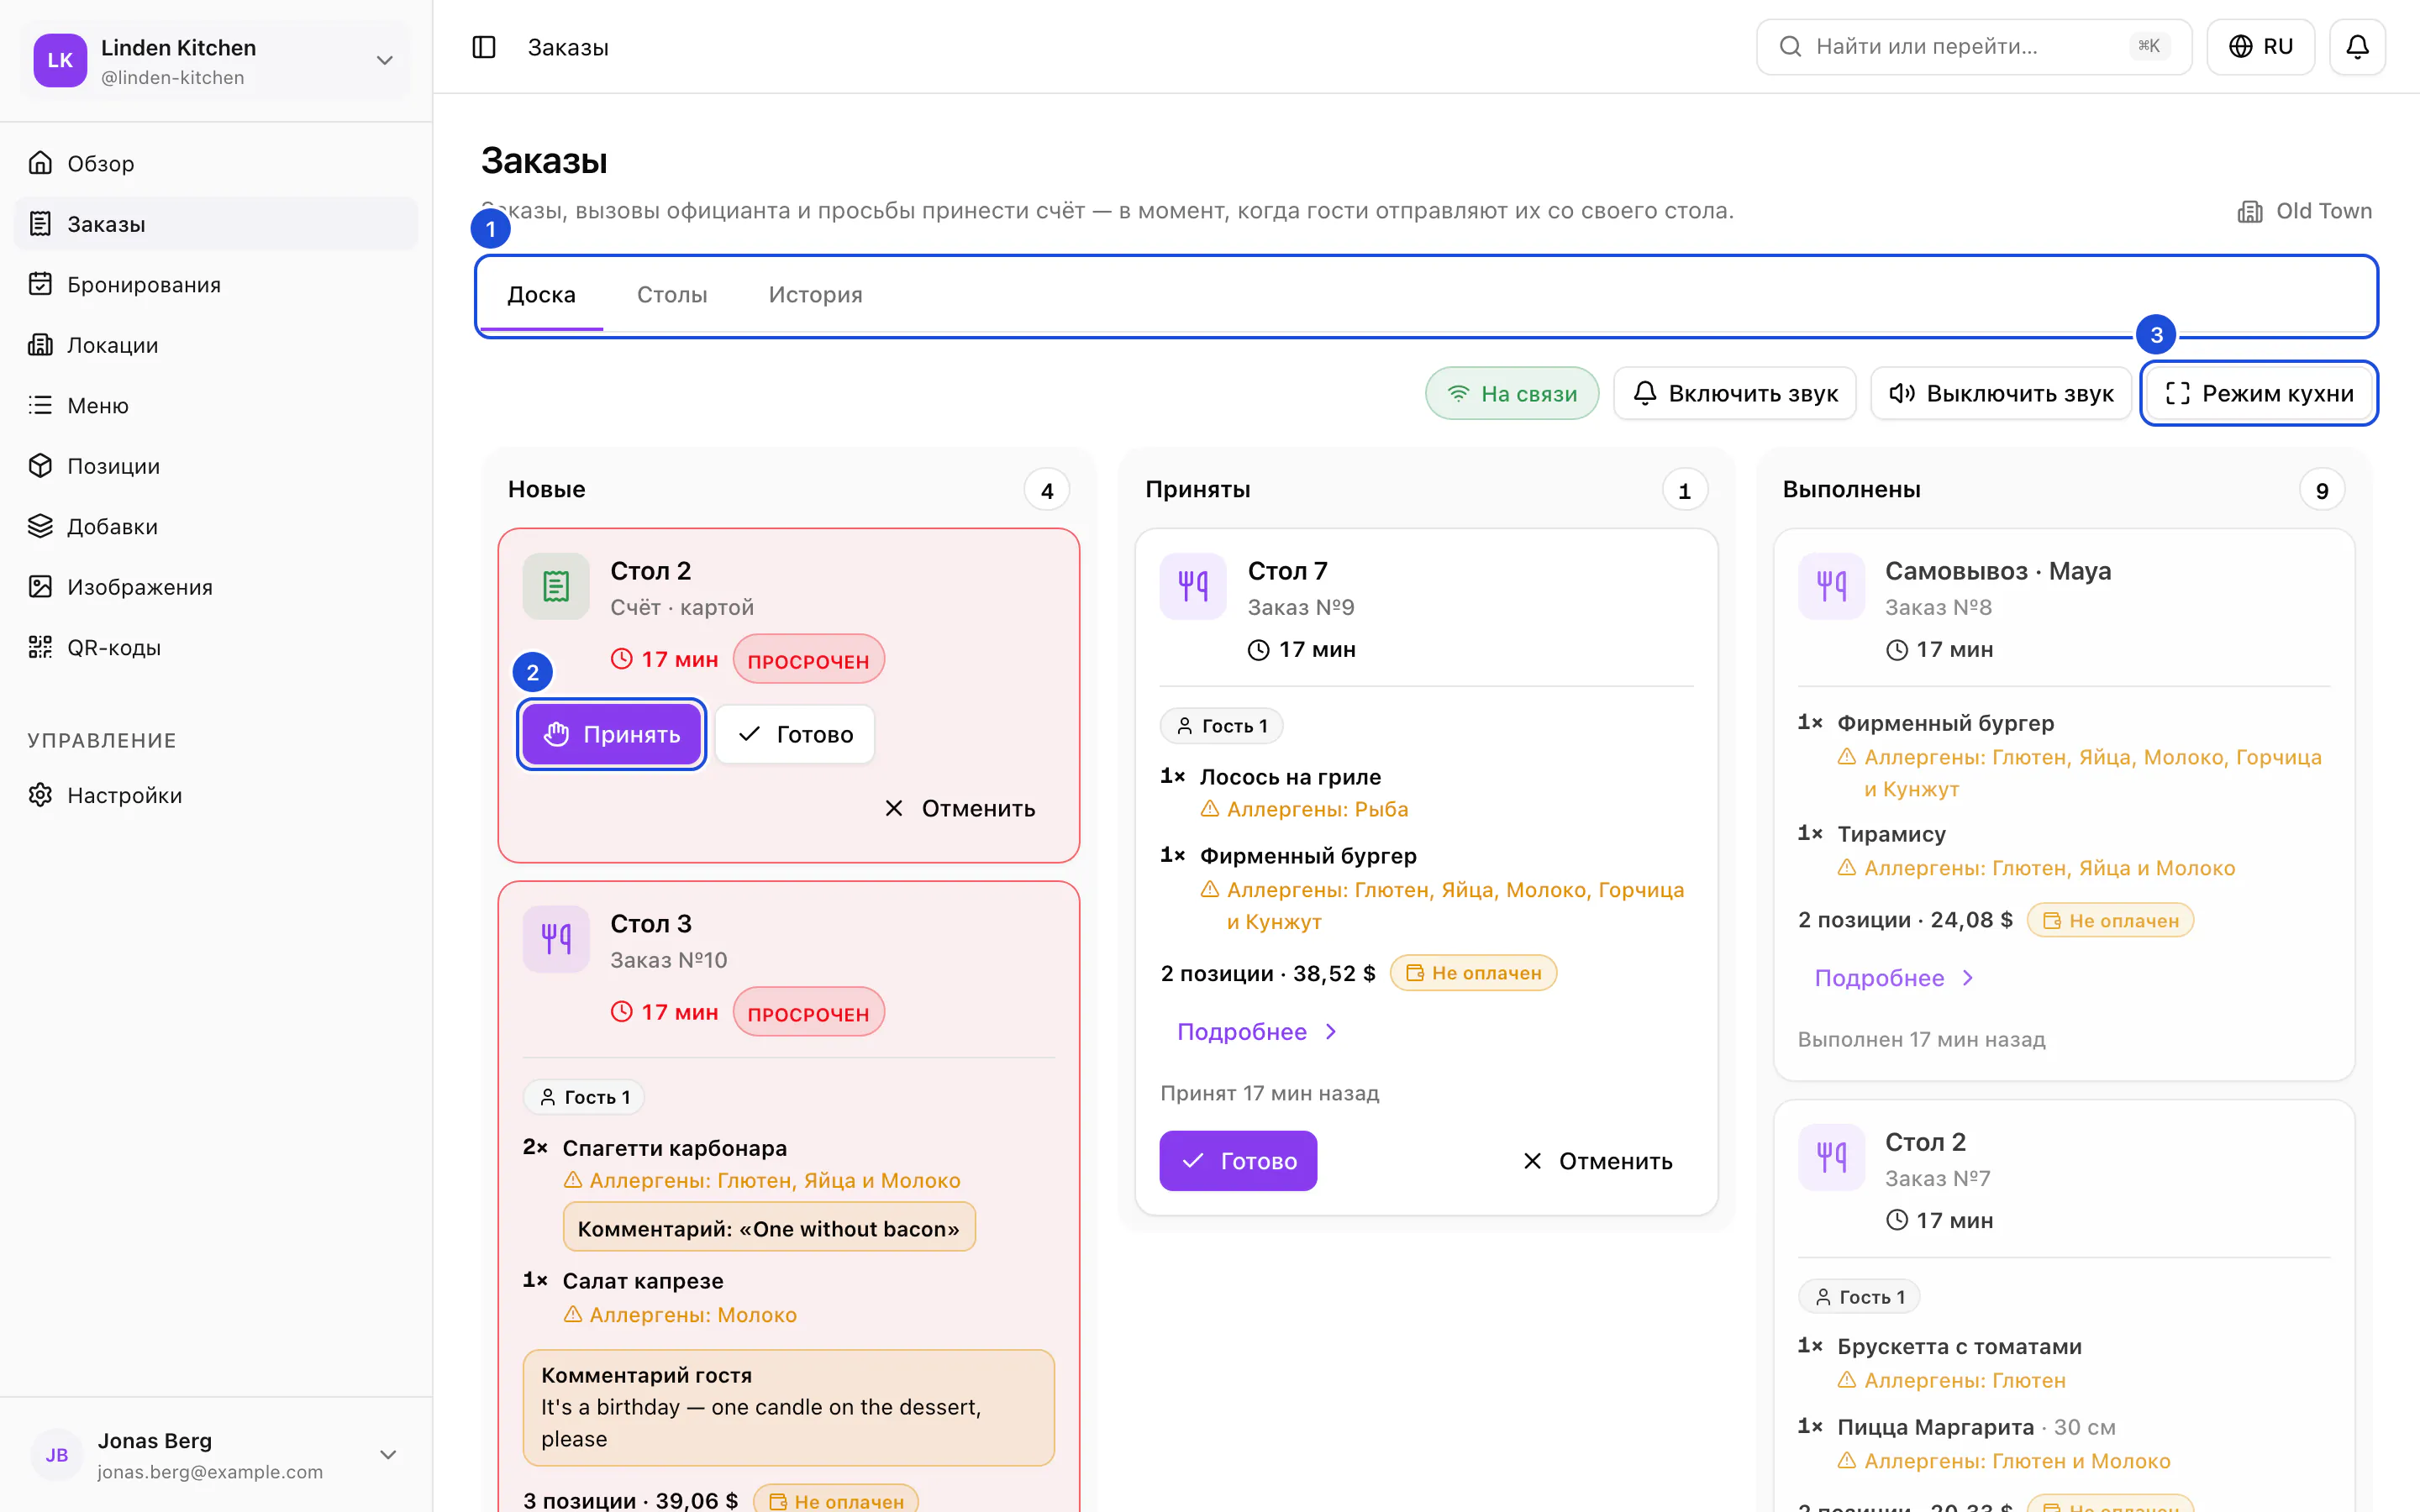The image size is (2420, 1512).
Task: Click the Самовывоз Maya cutlery icon
Action: [x=1831, y=586]
